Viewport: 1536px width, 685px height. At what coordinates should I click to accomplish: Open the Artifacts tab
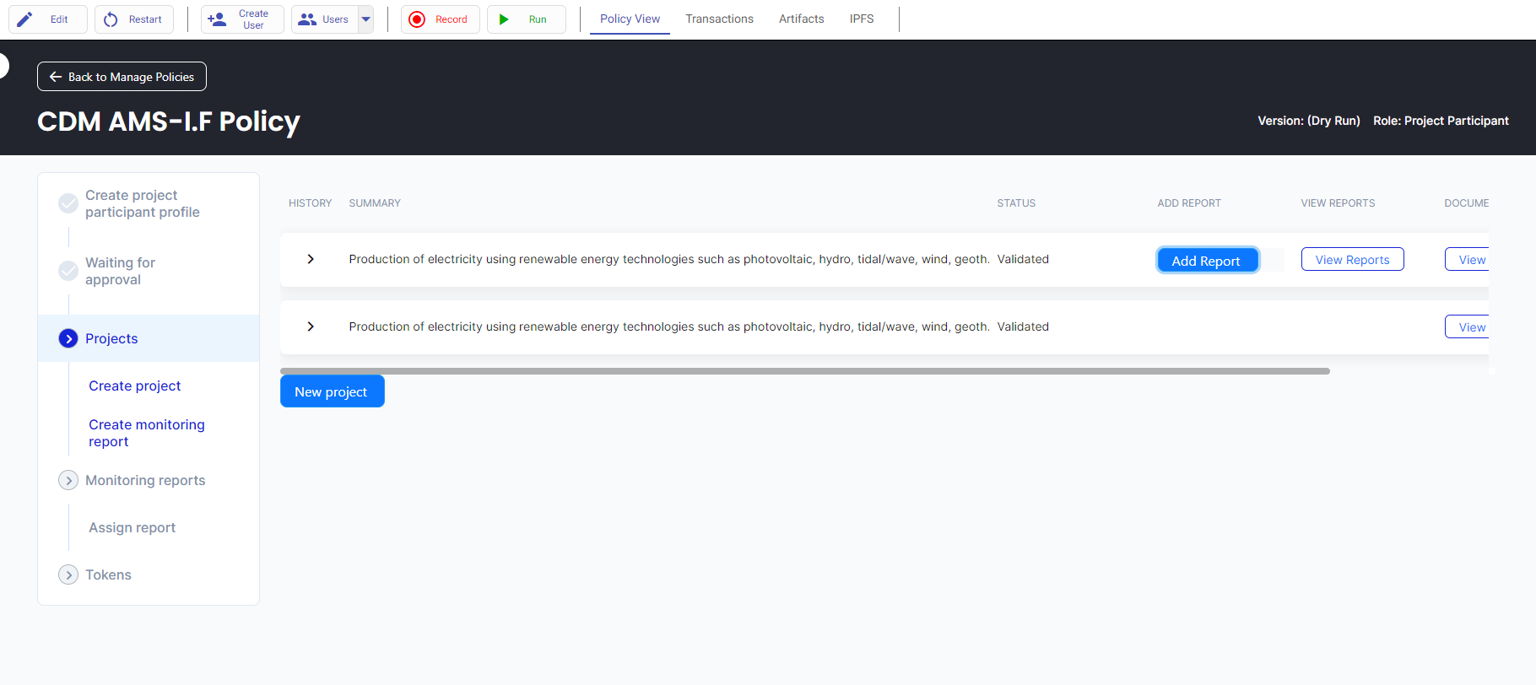pos(801,19)
